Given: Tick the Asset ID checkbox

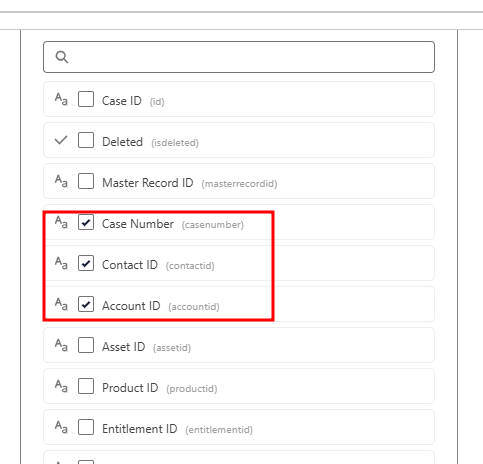Looking at the screenshot, I should coord(86,345).
